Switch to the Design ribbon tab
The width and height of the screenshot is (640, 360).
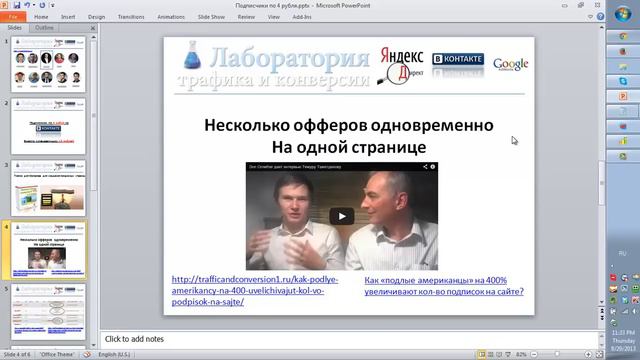coord(96,17)
